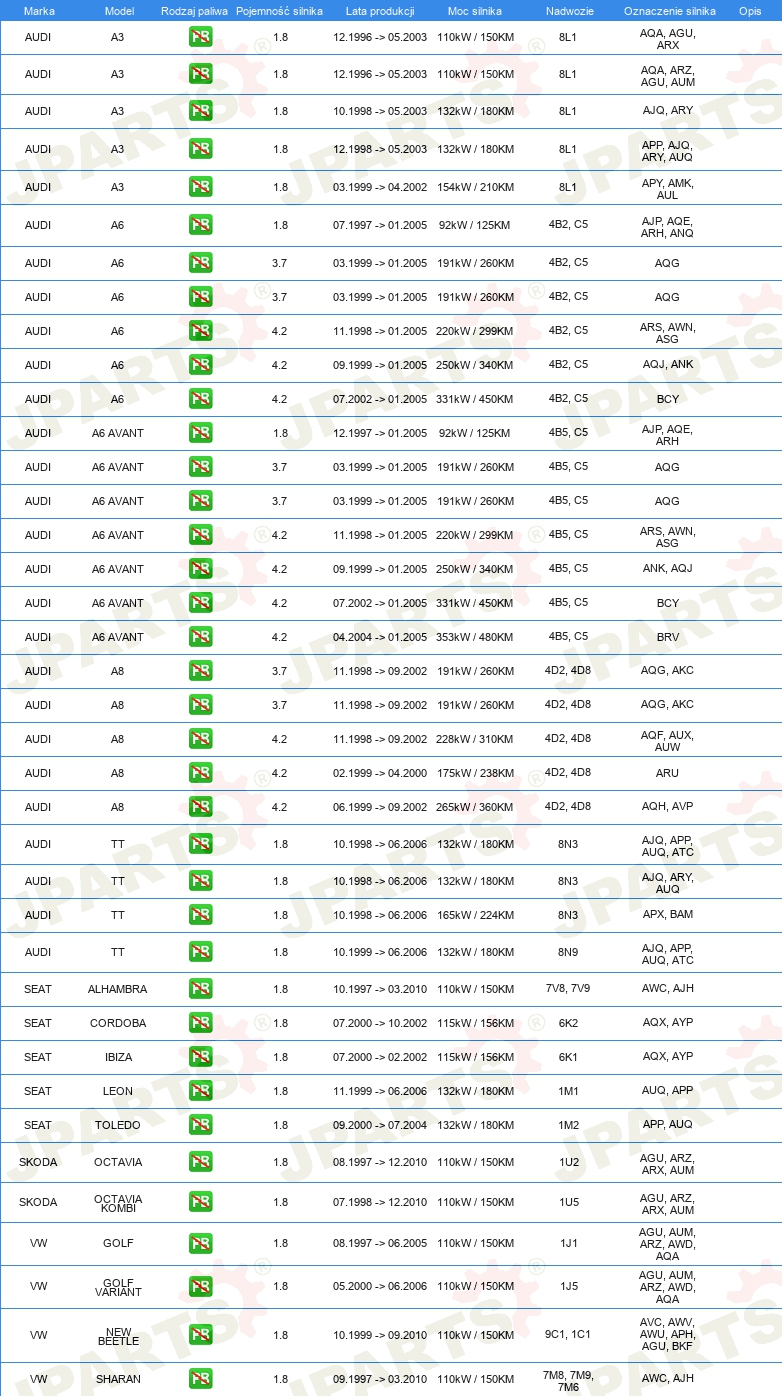This screenshot has height=1396, width=782.
Task: Select the model cell 'TOLEDO'
Action: point(118,1125)
